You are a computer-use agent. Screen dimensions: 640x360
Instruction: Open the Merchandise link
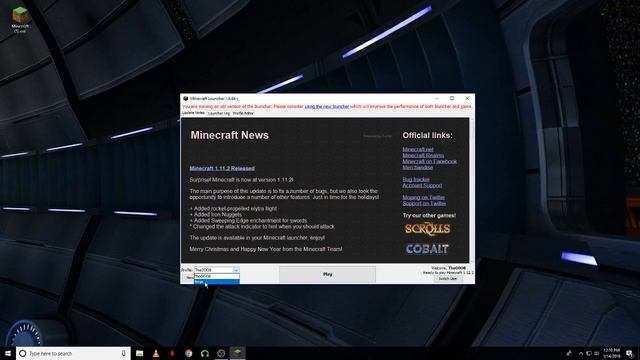418,168
